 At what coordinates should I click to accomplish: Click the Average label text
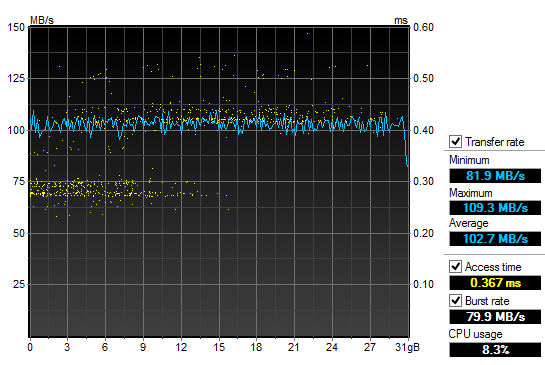click(469, 223)
